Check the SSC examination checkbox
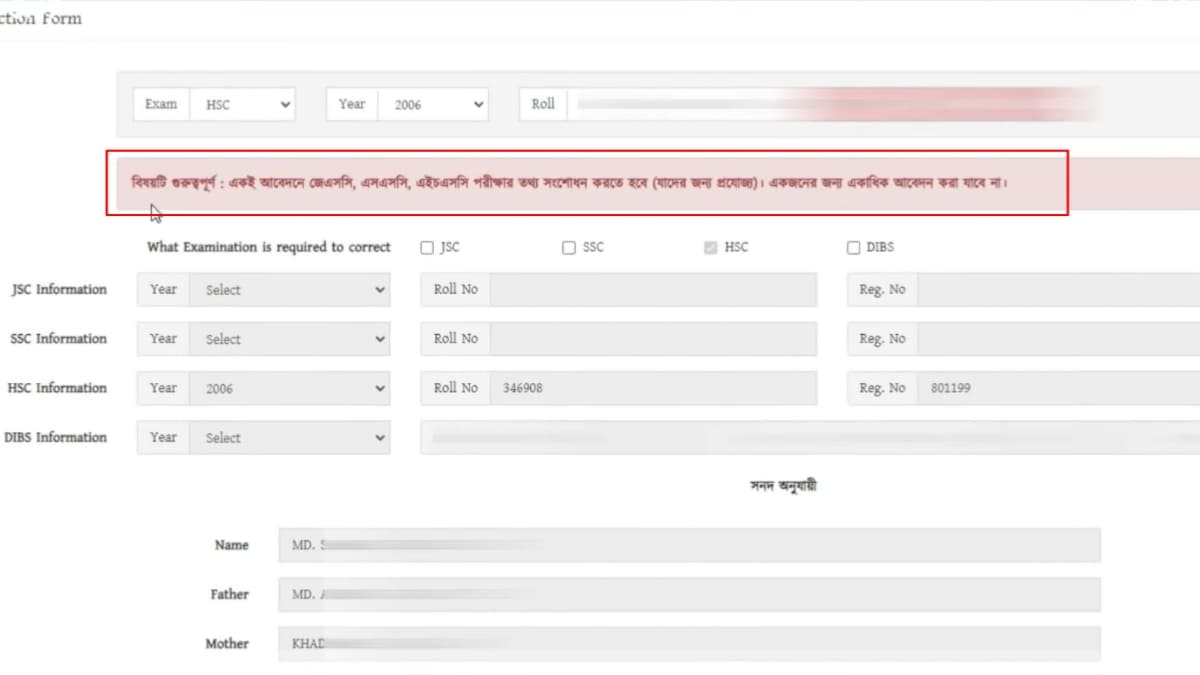 [569, 247]
